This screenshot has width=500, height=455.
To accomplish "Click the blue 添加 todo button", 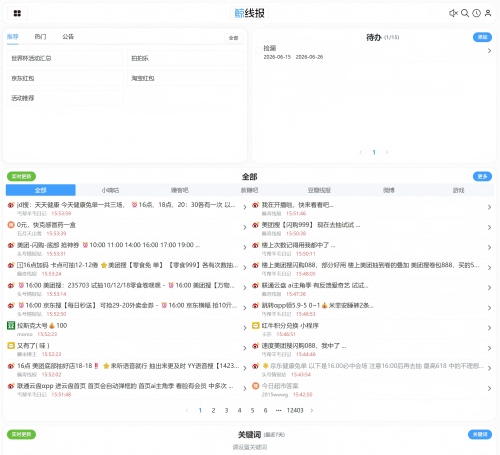I will (482, 37).
